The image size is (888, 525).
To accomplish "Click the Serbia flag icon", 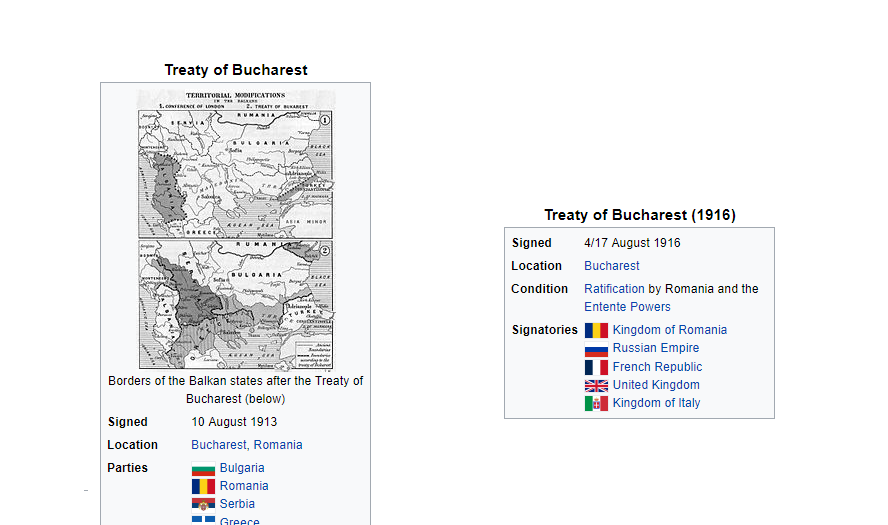I will pyautogui.click(x=203, y=505).
